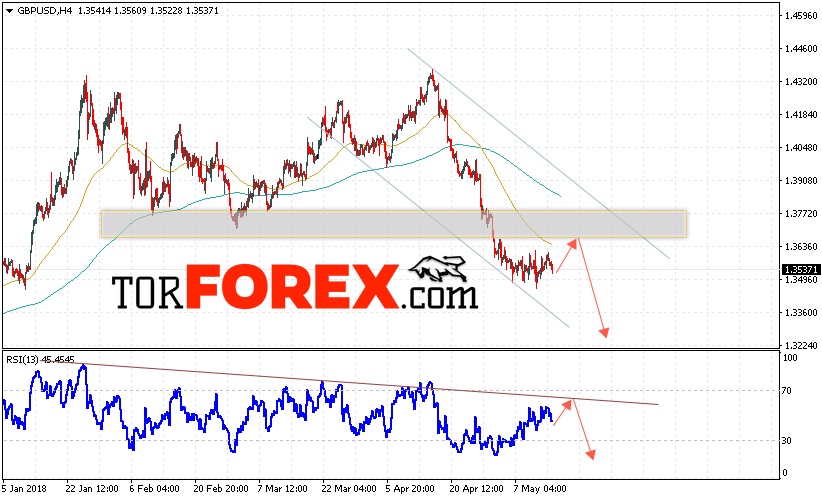Viewport: 822px width, 500px height.
Task: Open the chart dropdown triangle beside GBPUSD
Action: (9, 10)
